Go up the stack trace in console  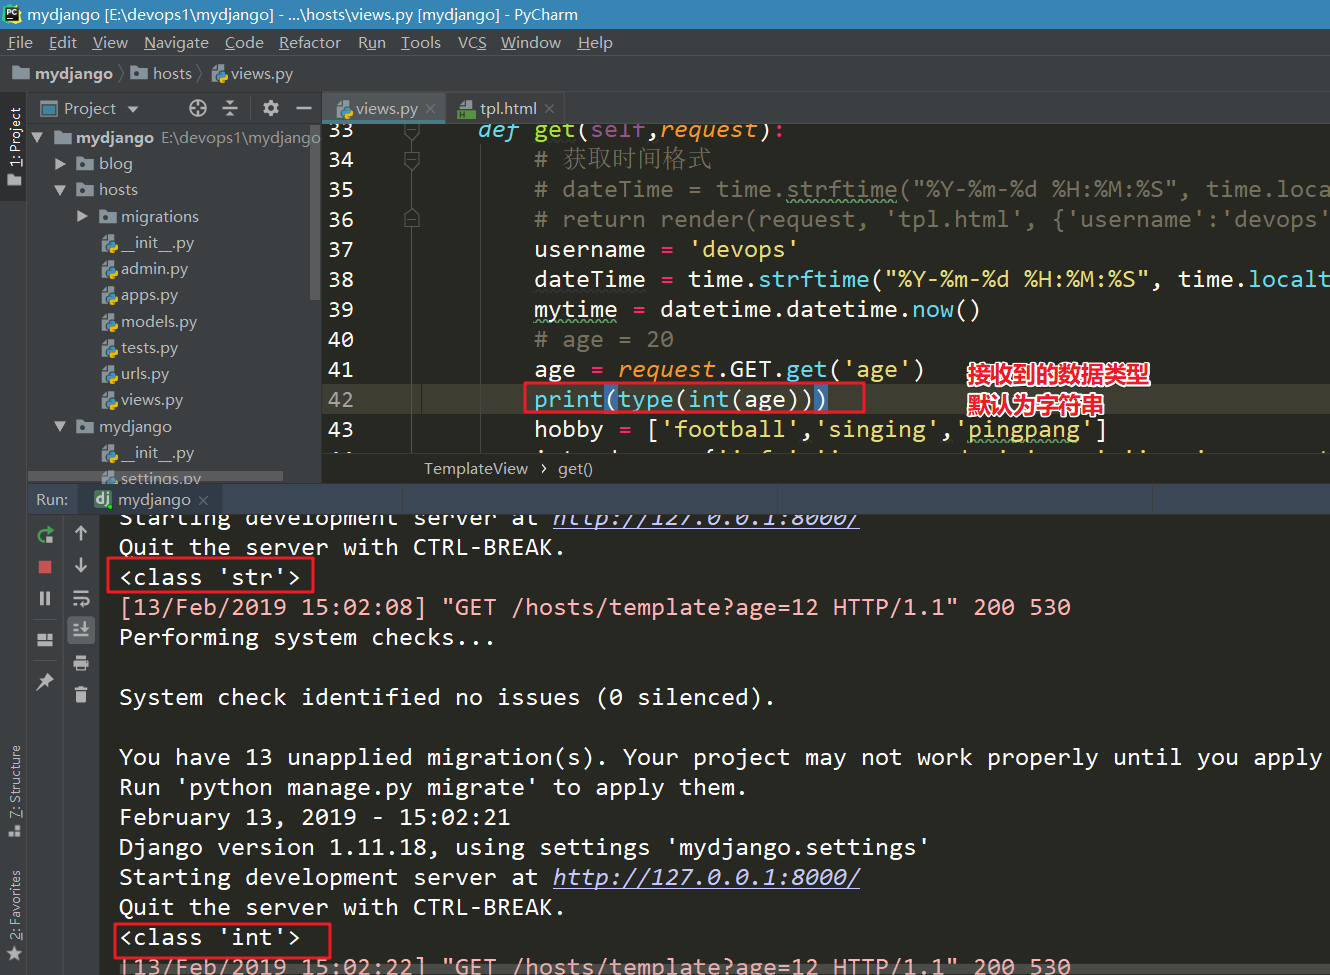coord(81,534)
